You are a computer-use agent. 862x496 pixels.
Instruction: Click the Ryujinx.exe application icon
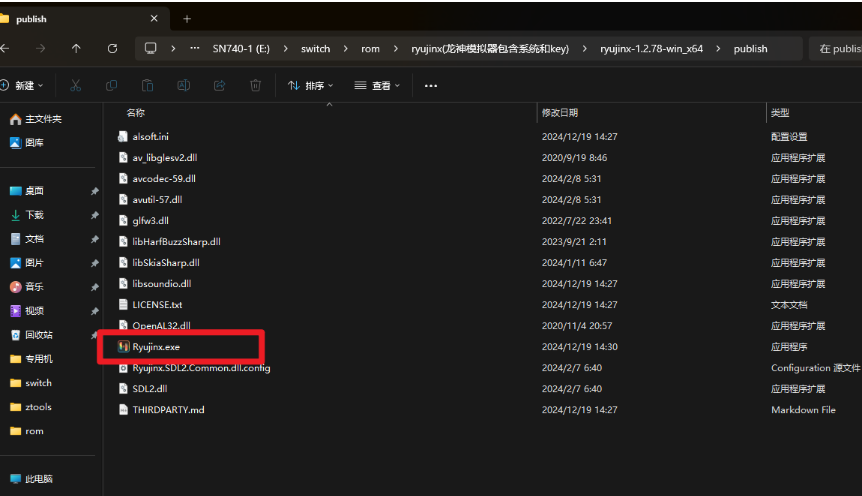tap(124, 347)
